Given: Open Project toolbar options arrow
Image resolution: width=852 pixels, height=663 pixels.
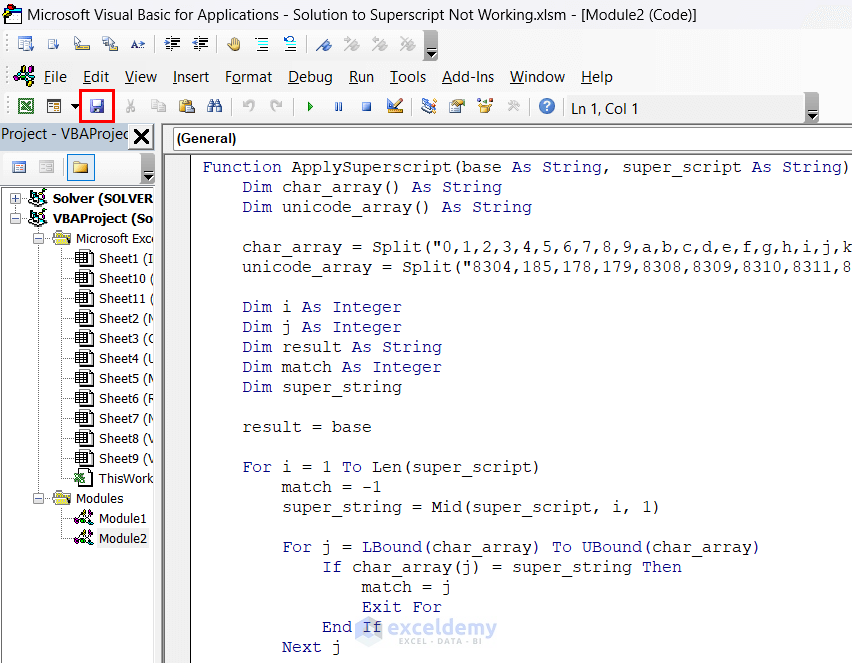Looking at the screenshot, I should tap(147, 168).
